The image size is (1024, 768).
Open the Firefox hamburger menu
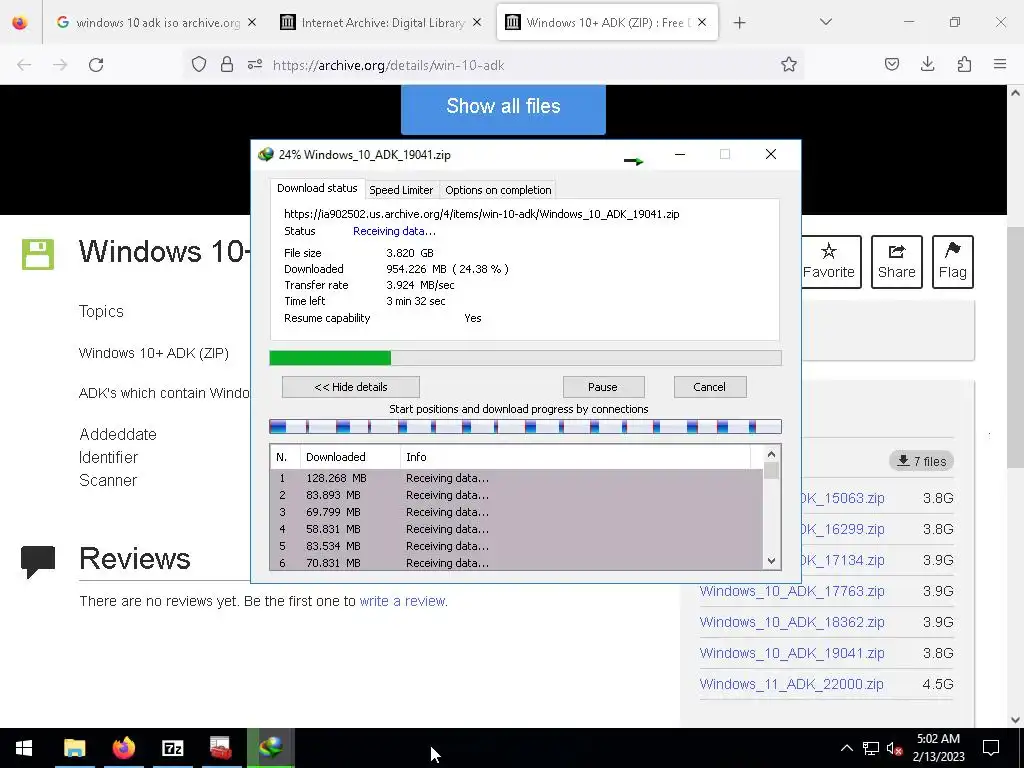pos(1000,65)
